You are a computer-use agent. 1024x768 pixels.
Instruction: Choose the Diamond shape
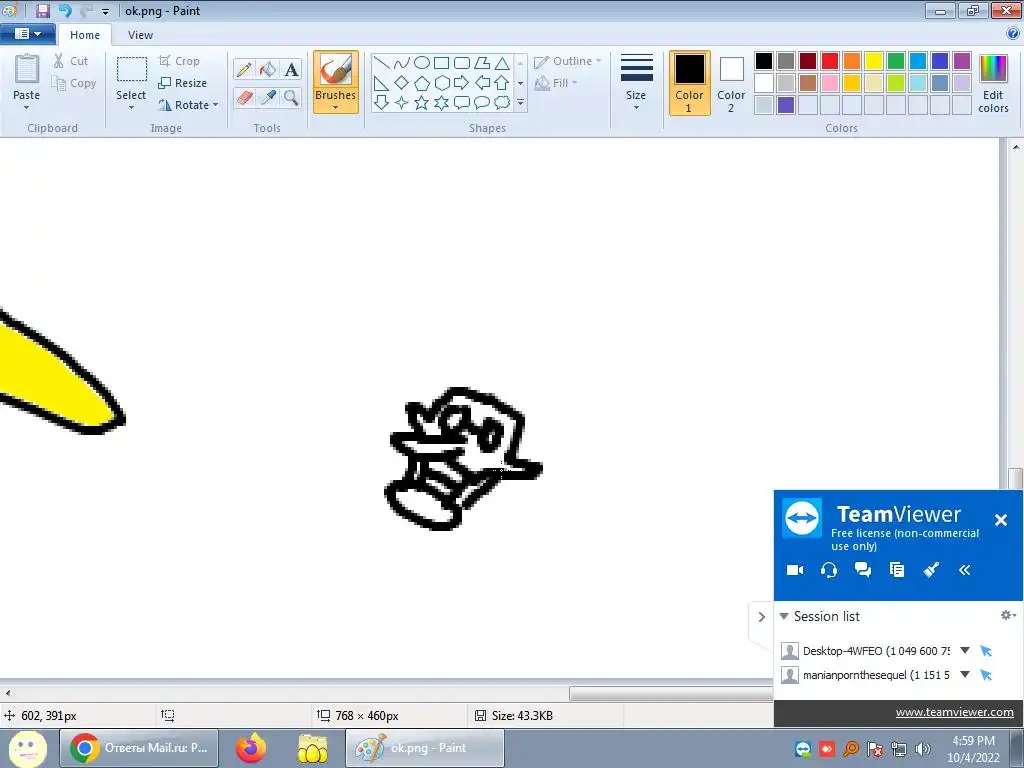pyautogui.click(x=402, y=83)
